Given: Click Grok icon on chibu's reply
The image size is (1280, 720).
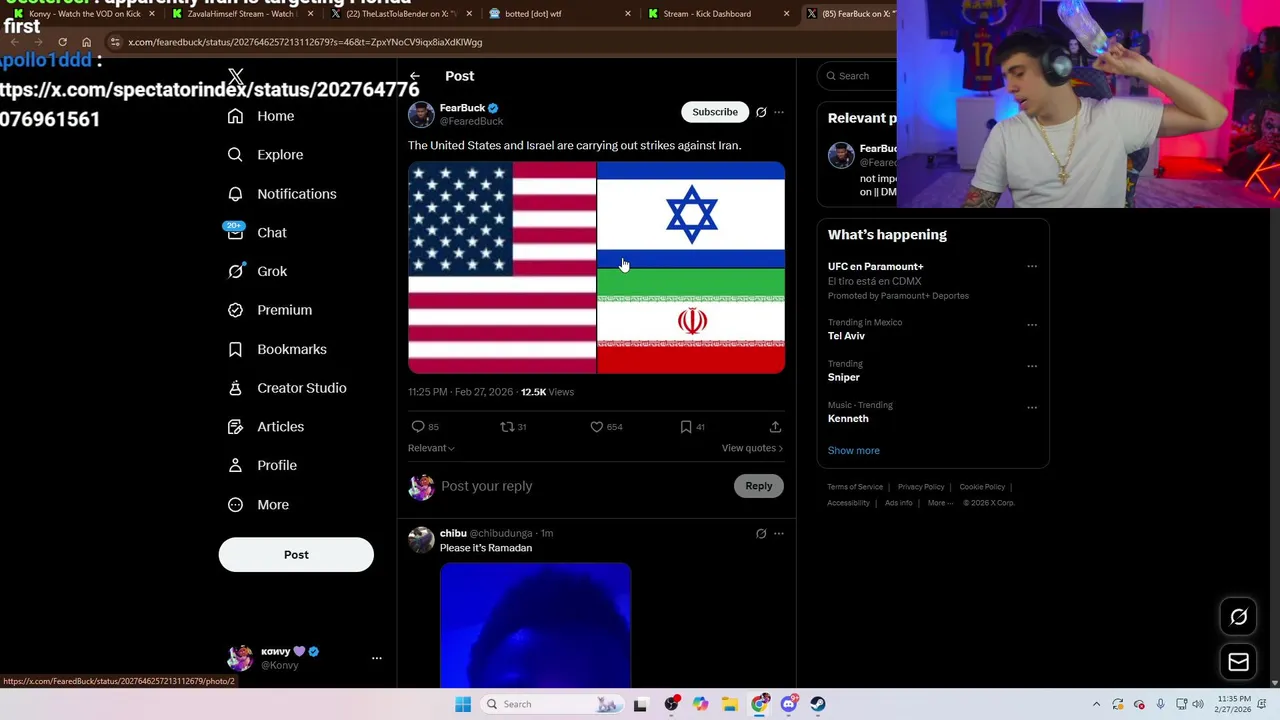Looking at the screenshot, I should [x=761, y=534].
